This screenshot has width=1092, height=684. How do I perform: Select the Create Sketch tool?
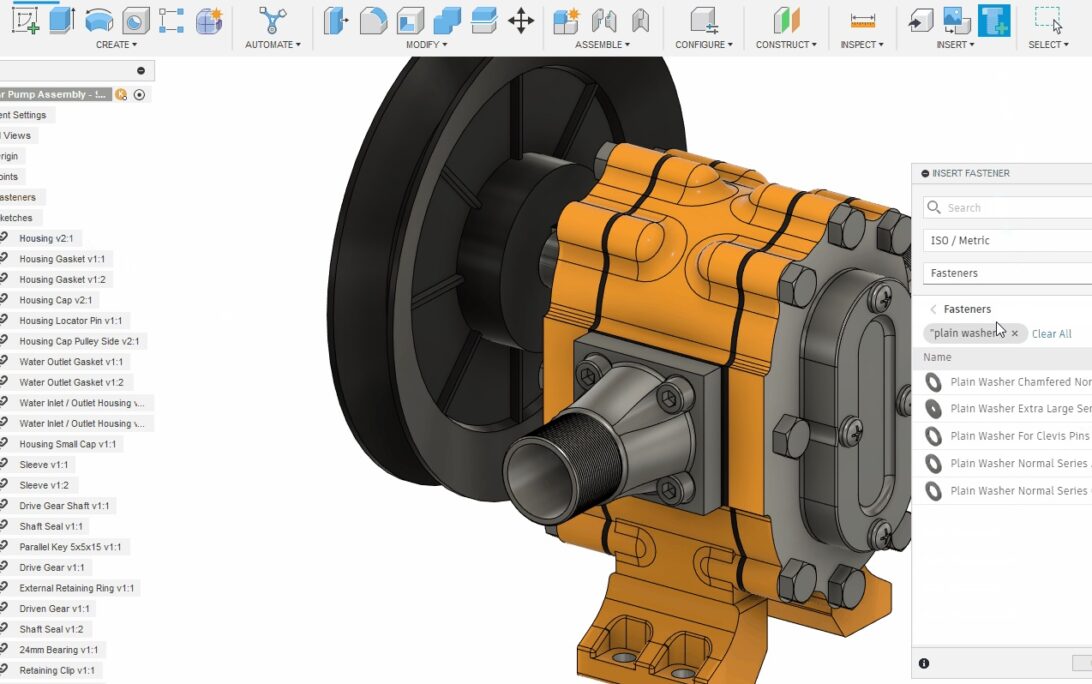[x=25, y=20]
